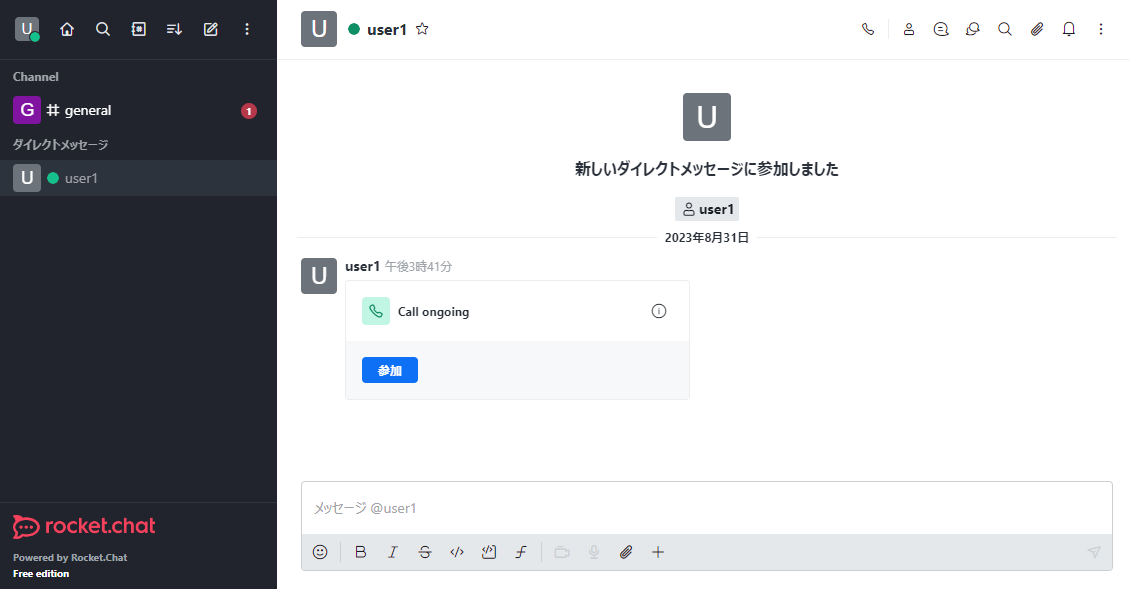1129x589 pixels.
Task: Open the sidebar three-dot administration menu
Action: point(247,29)
